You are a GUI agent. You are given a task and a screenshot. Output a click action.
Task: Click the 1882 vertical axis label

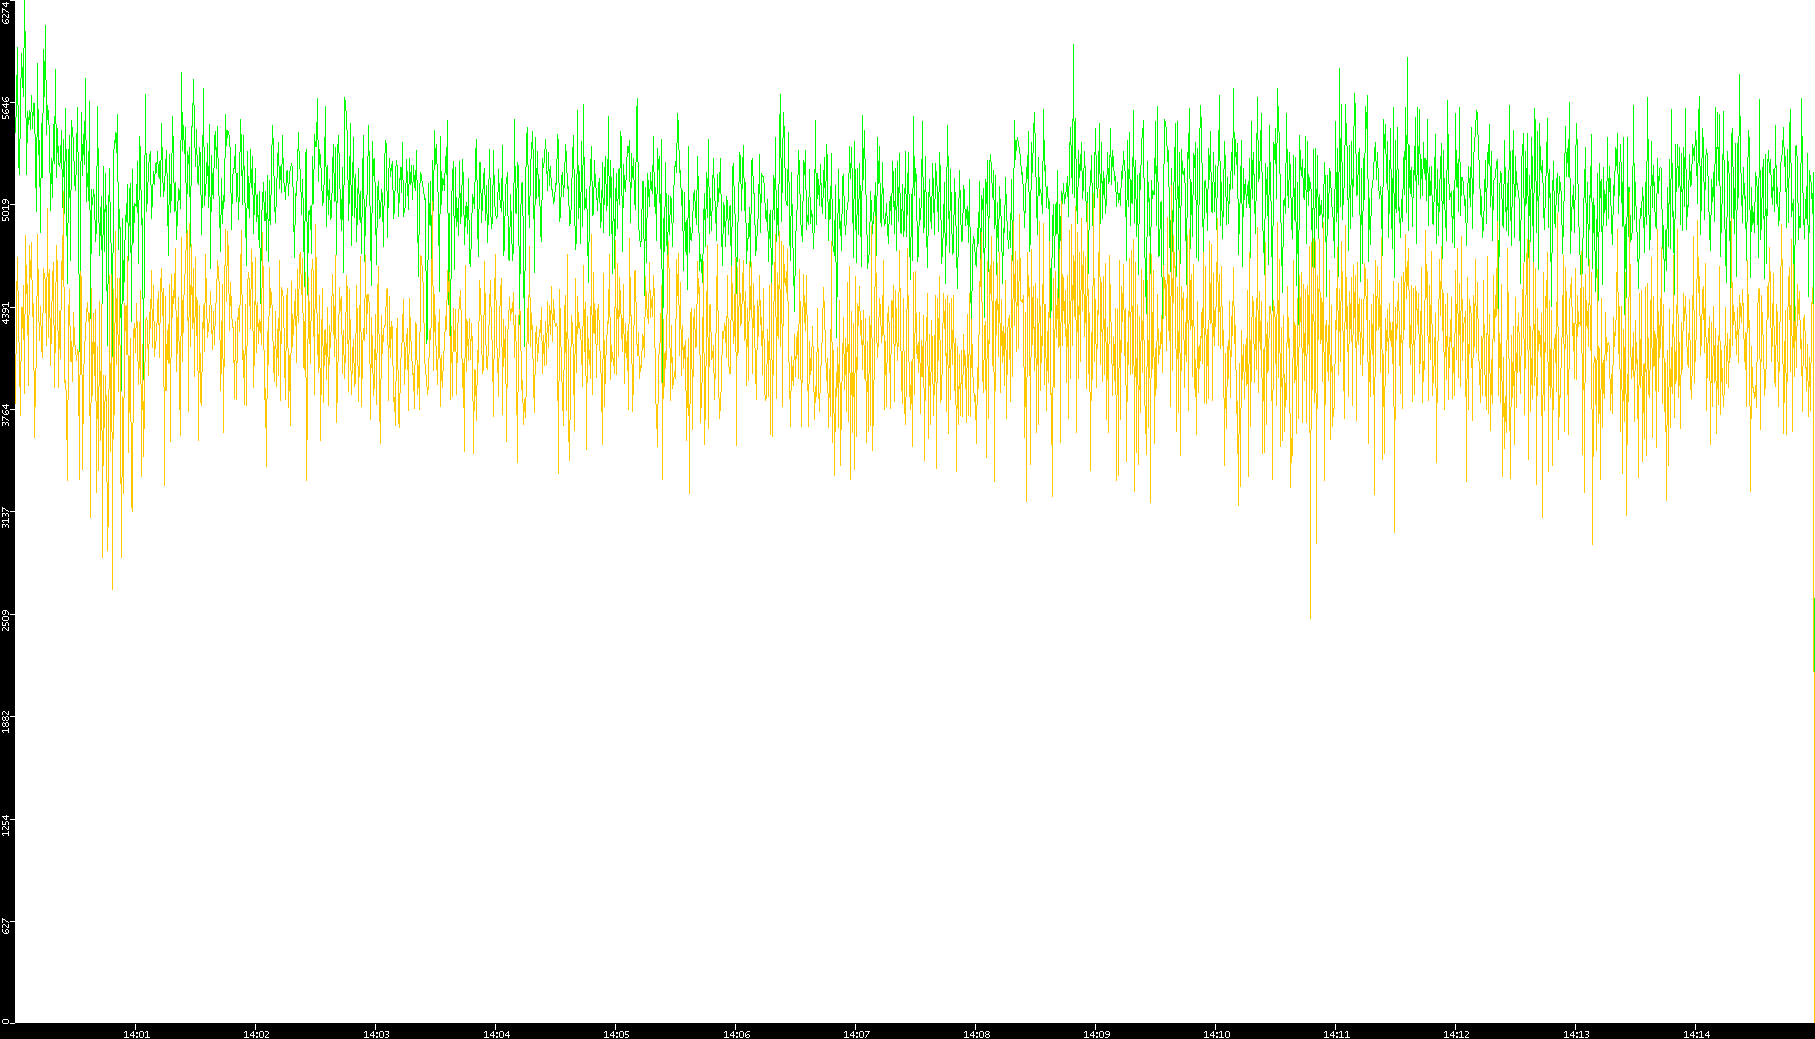pyautogui.click(x=6, y=722)
